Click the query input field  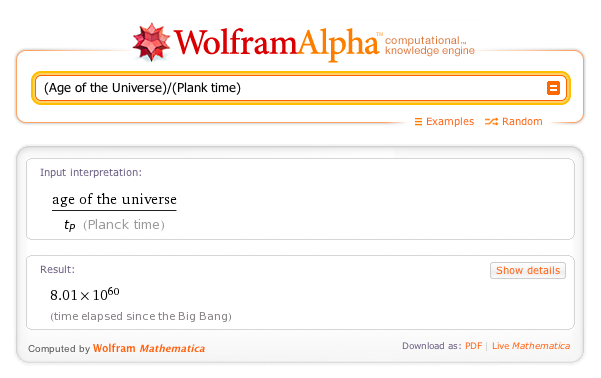click(291, 88)
